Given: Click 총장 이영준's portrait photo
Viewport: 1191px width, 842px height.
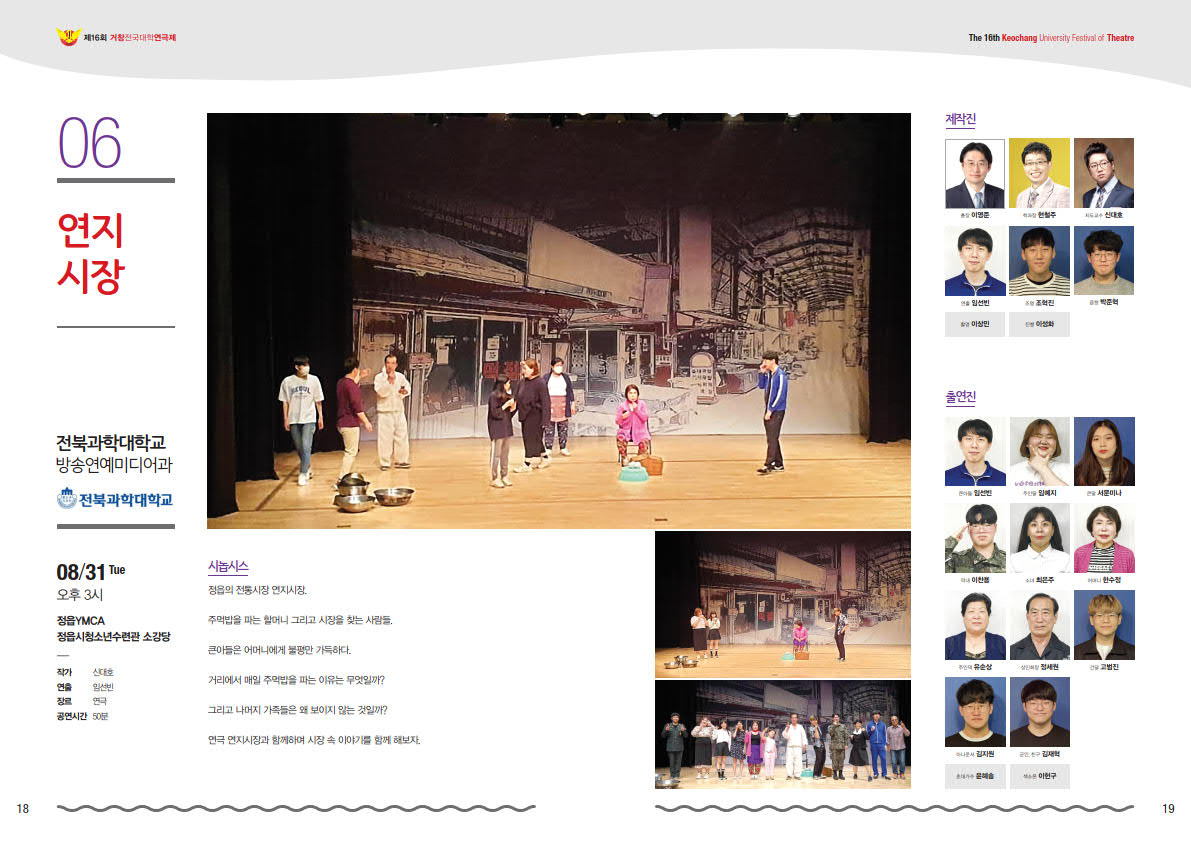Looking at the screenshot, I should [974, 174].
